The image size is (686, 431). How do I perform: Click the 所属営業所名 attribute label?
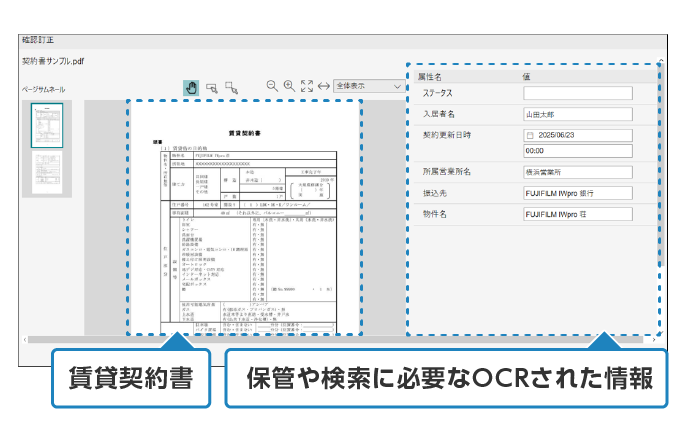(x=447, y=172)
